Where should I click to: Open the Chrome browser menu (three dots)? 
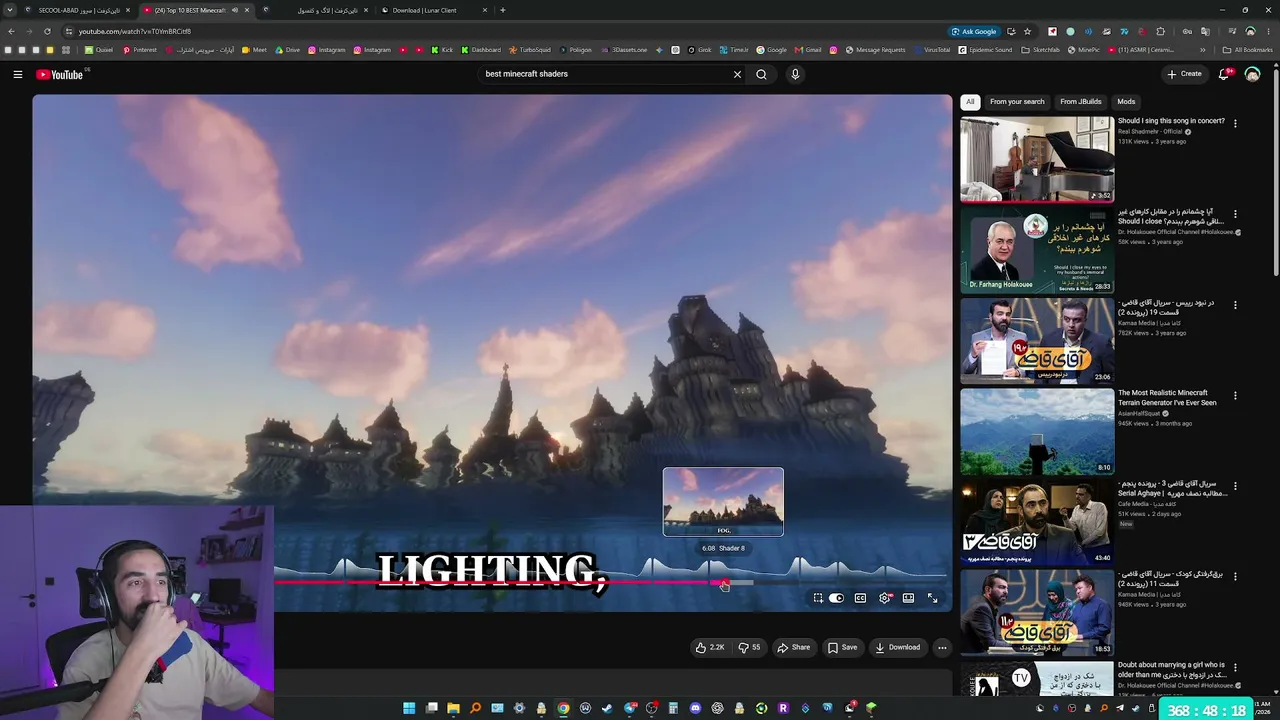[x=1268, y=31]
